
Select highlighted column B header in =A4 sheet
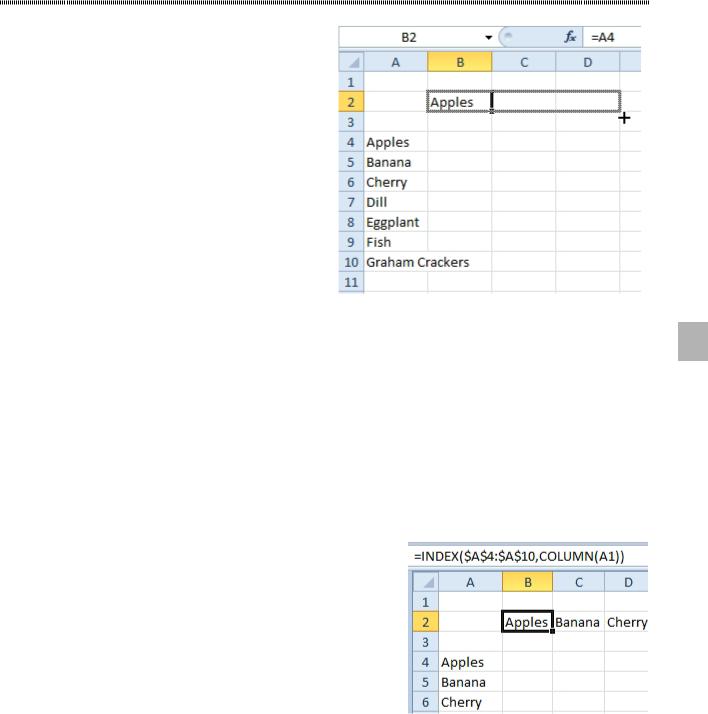(x=460, y=62)
